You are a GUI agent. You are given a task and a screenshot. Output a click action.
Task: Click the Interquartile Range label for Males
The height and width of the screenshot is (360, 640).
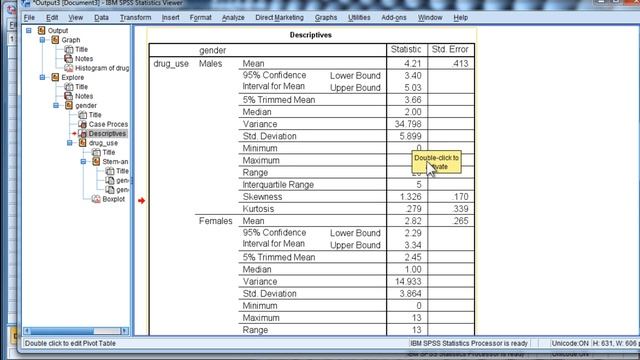pos(278,185)
